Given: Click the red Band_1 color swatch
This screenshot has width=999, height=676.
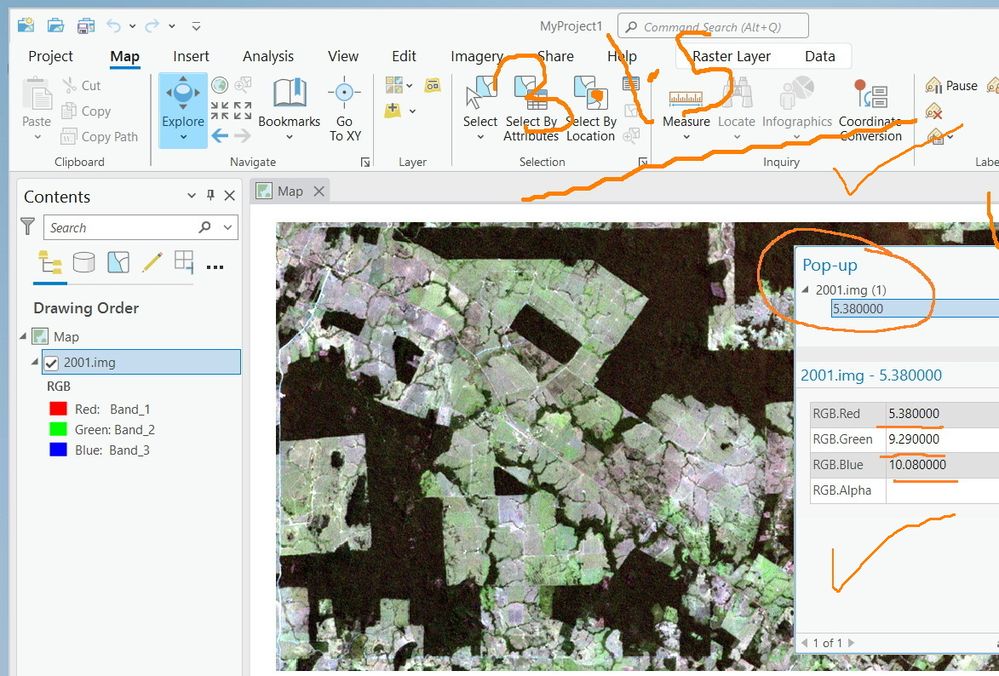Looking at the screenshot, I should pos(57,409).
